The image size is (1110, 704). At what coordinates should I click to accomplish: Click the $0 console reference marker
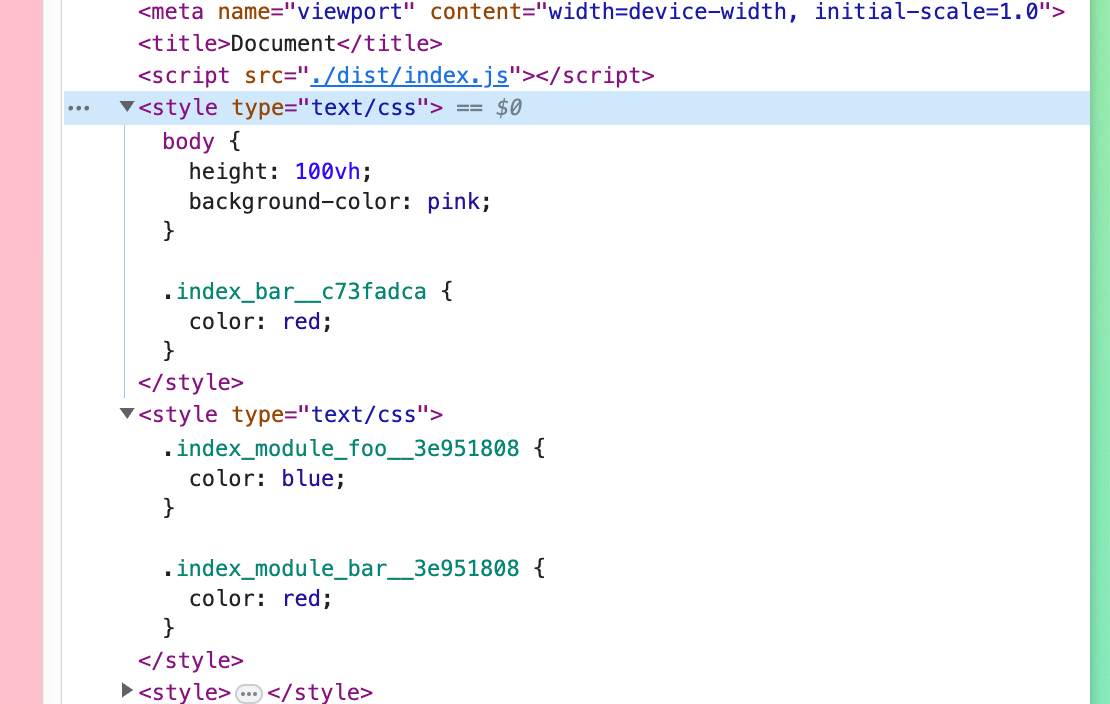pyautogui.click(x=509, y=108)
